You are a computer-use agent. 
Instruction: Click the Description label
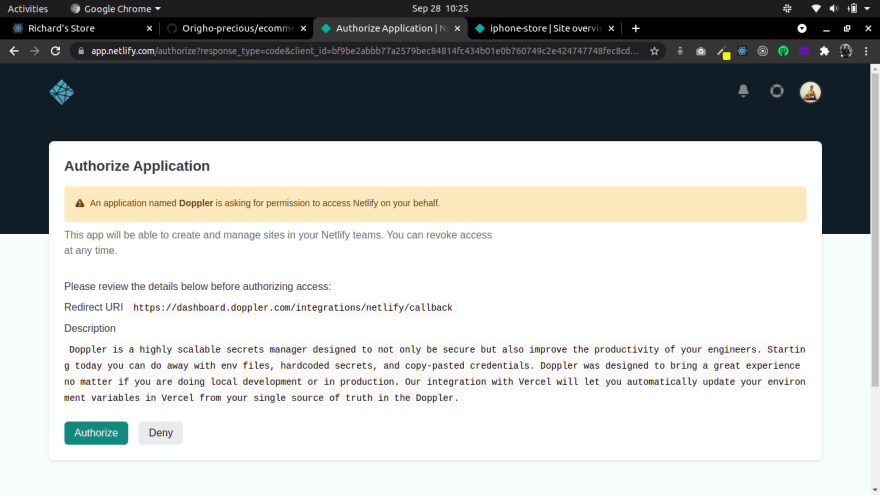(x=90, y=328)
